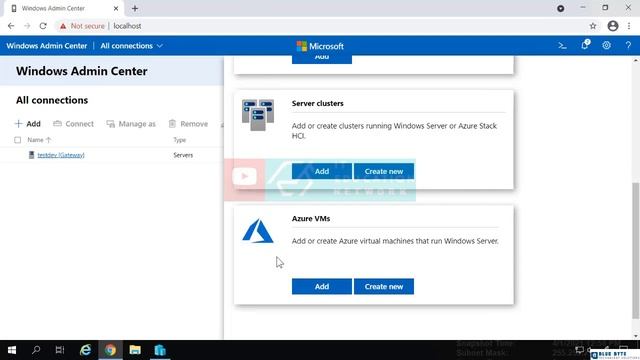Click the testdev server row icon

click(x=31, y=155)
